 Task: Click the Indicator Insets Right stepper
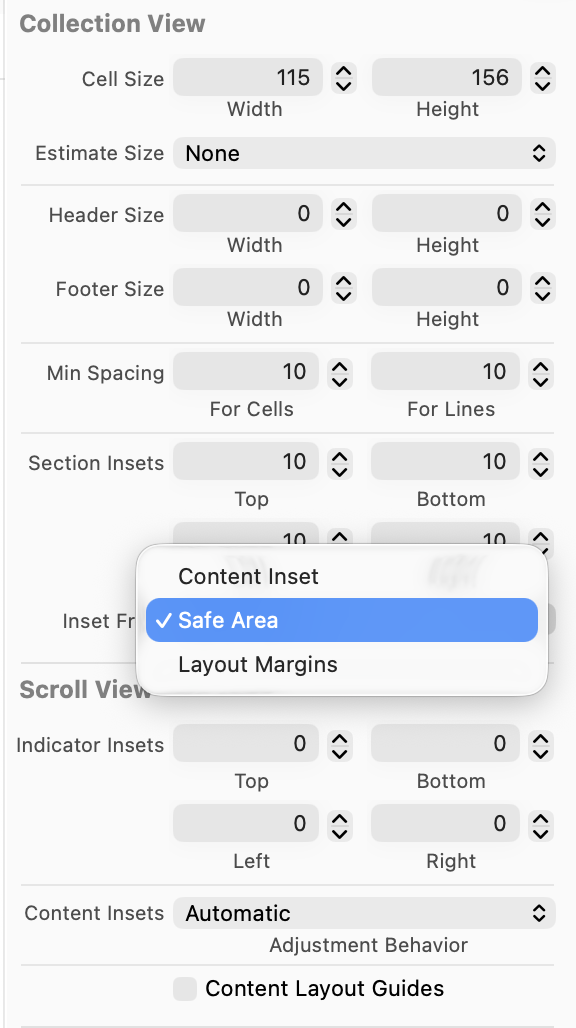[540, 823]
